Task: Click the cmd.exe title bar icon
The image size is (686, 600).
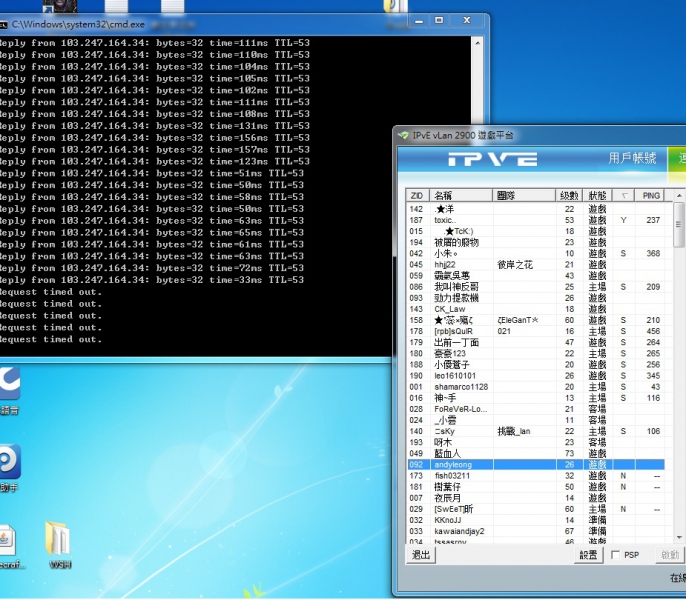Action: [x=3, y=21]
